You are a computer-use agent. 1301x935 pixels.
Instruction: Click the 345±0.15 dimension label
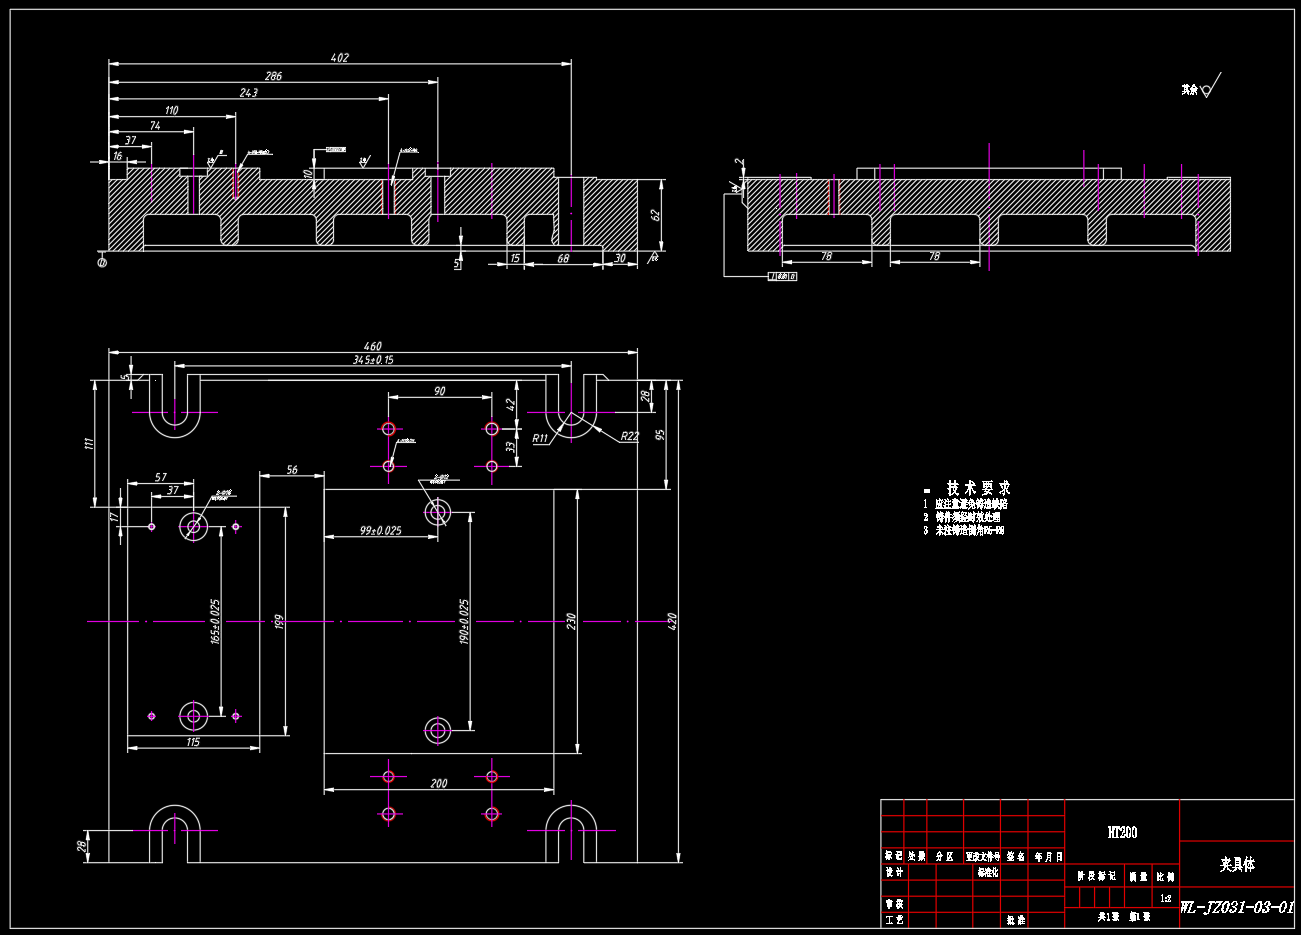[x=373, y=360]
